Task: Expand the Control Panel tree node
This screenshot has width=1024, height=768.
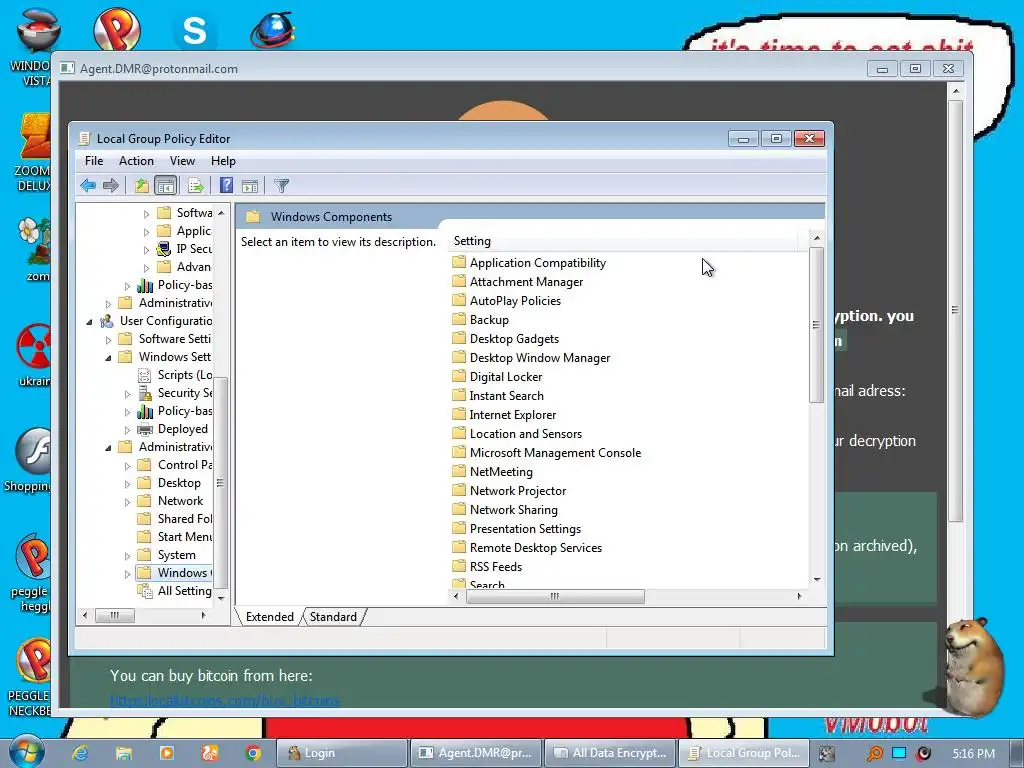Action: [x=127, y=466]
